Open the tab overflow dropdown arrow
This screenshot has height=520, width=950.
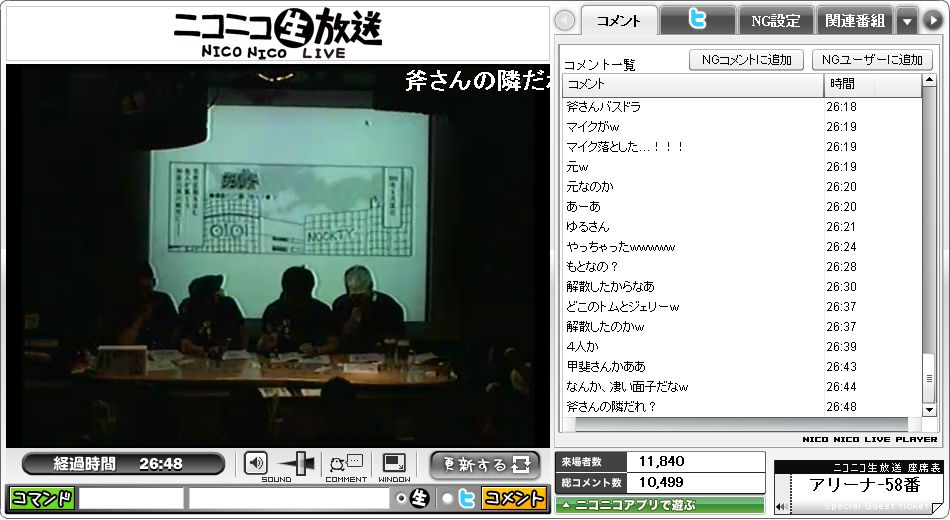click(x=907, y=21)
